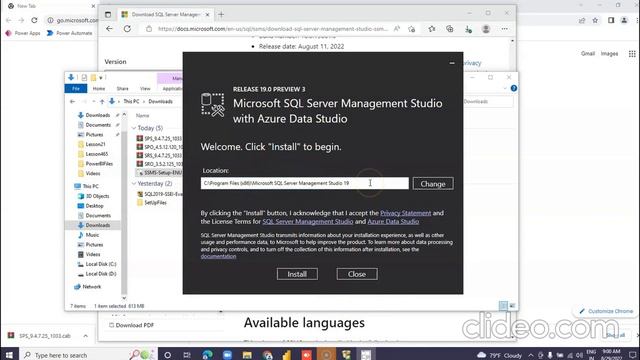
Task: Open Images link in Chrome new tab
Action: (x=609, y=53)
